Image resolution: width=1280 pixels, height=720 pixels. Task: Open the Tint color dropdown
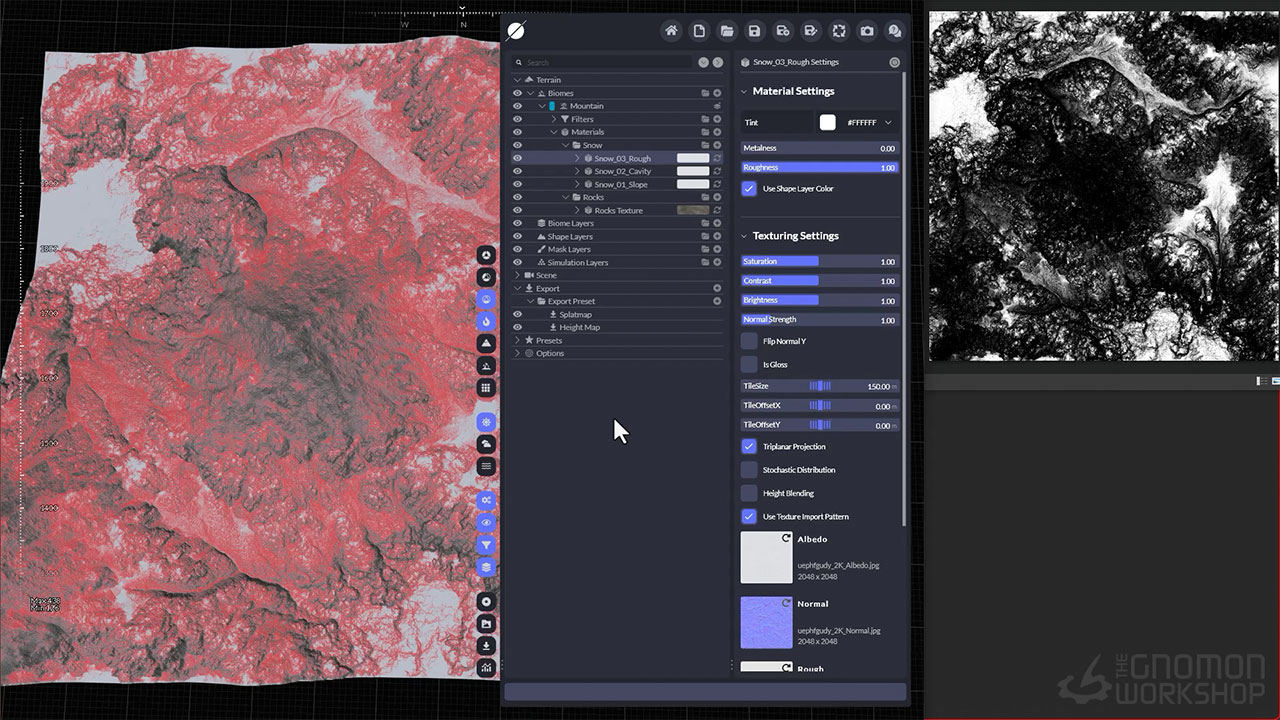[x=888, y=123]
